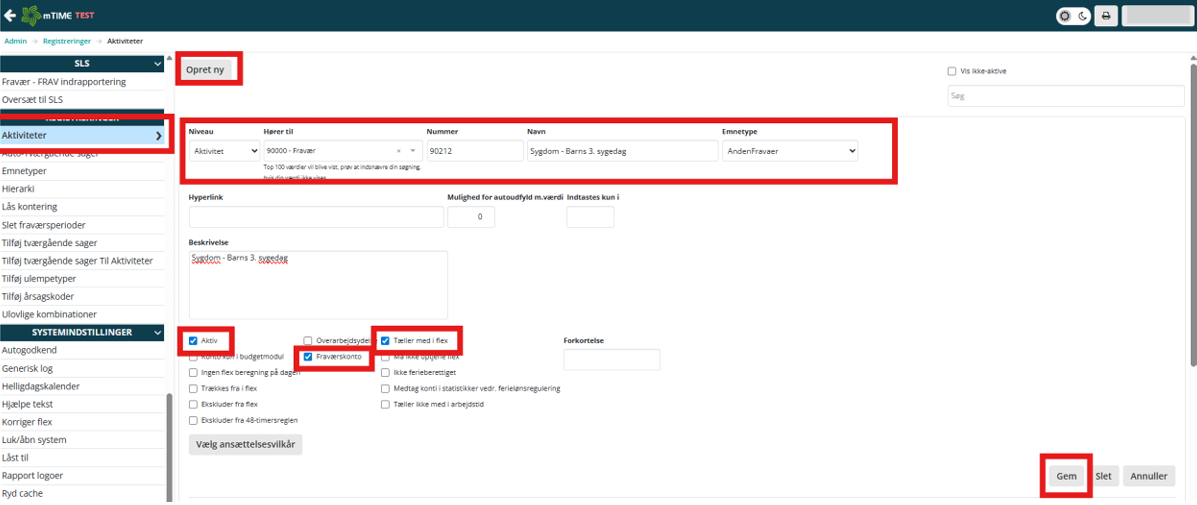The width and height of the screenshot is (1197, 505).
Task: Switch to dark mode moon icon
Action: [x=1082, y=16]
